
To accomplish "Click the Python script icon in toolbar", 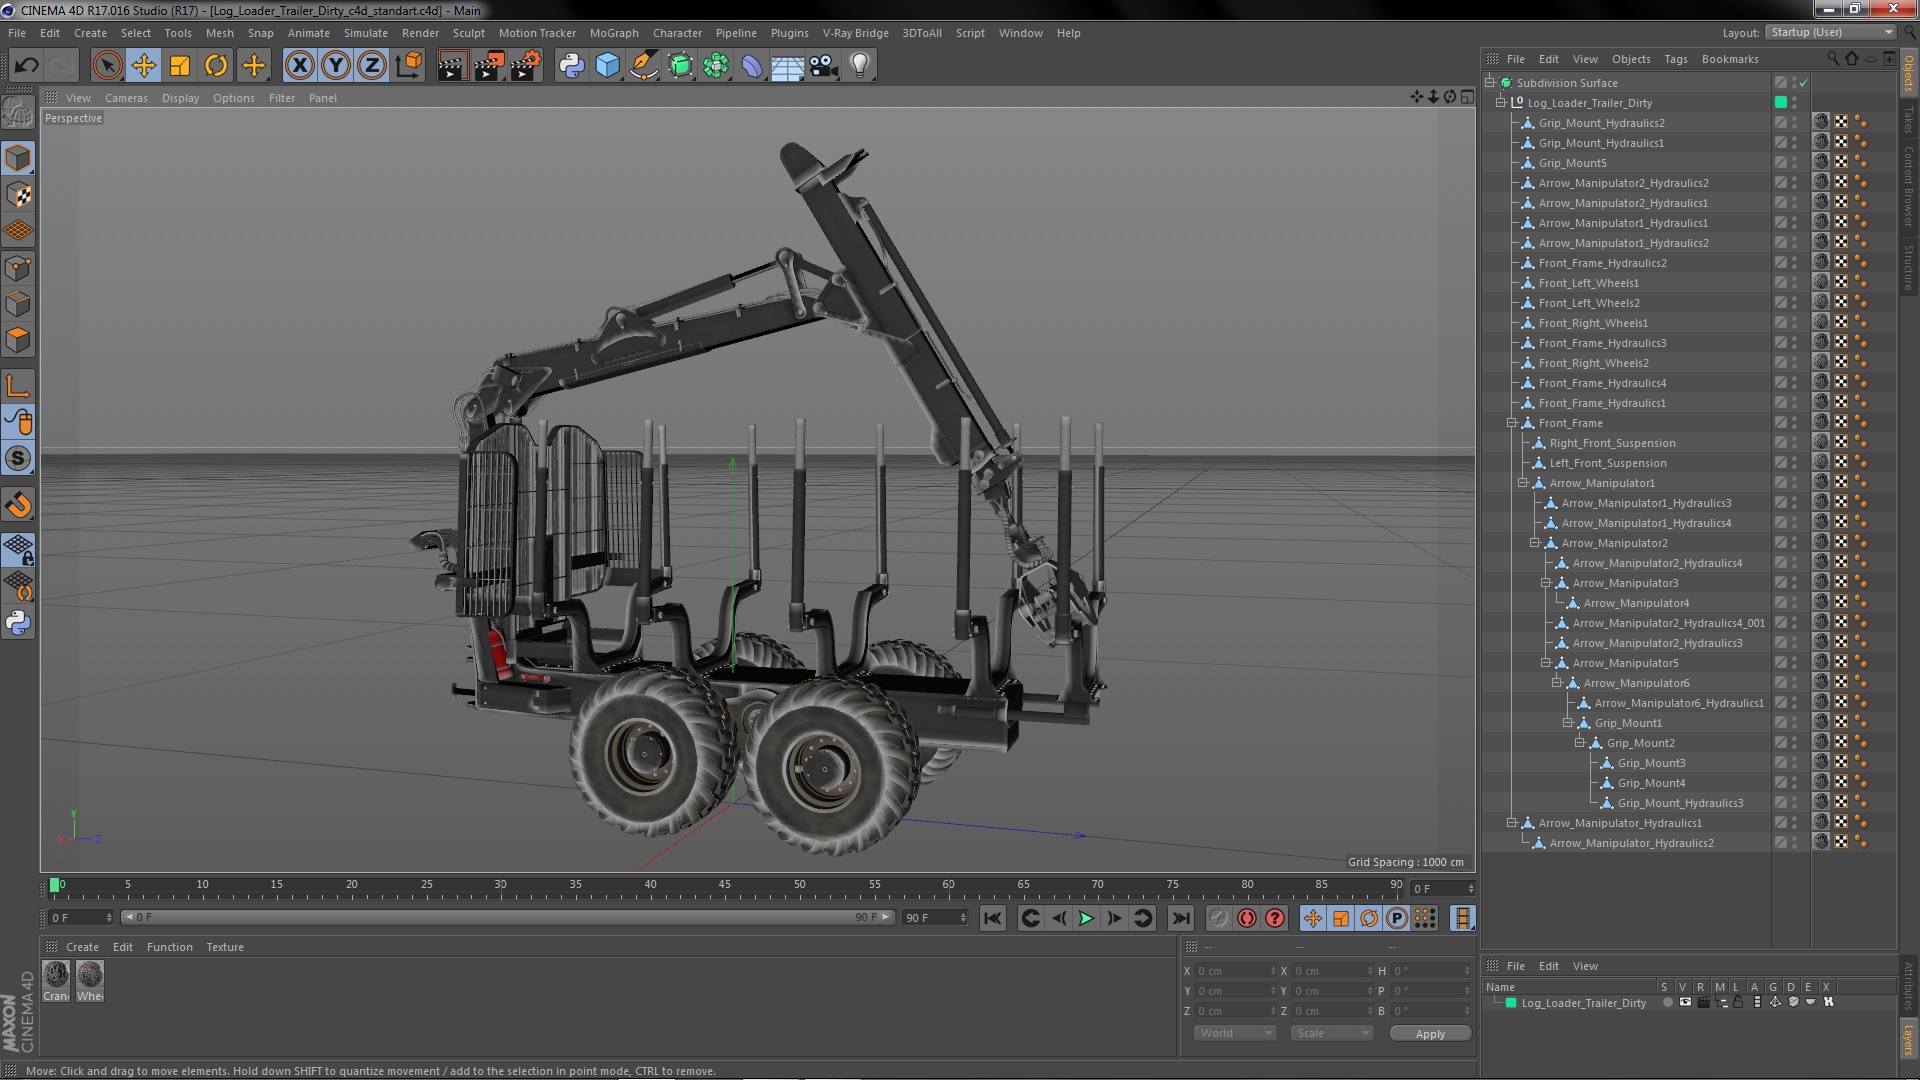I will (571, 66).
